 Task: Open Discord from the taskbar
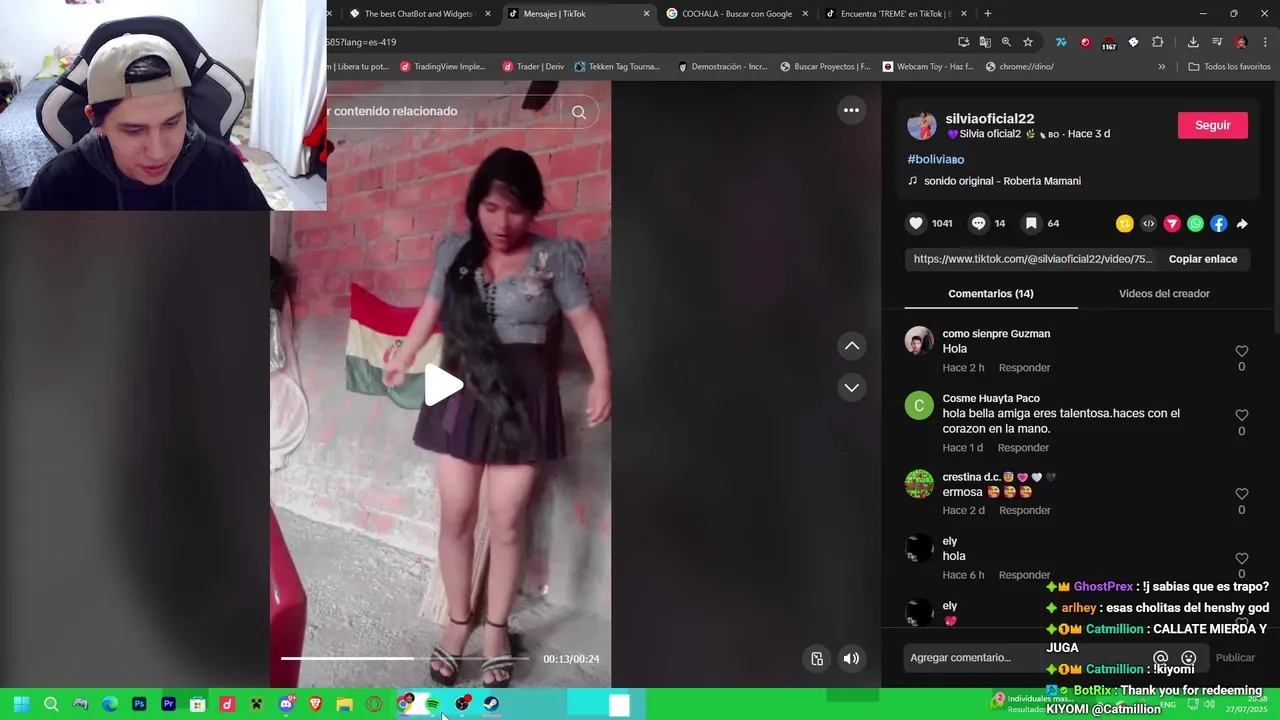point(286,704)
